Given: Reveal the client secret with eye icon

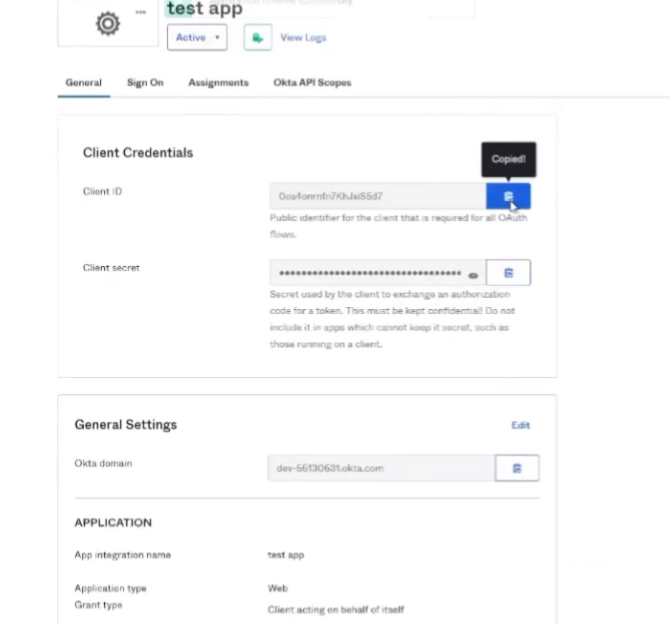Looking at the screenshot, I should click(473, 276).
